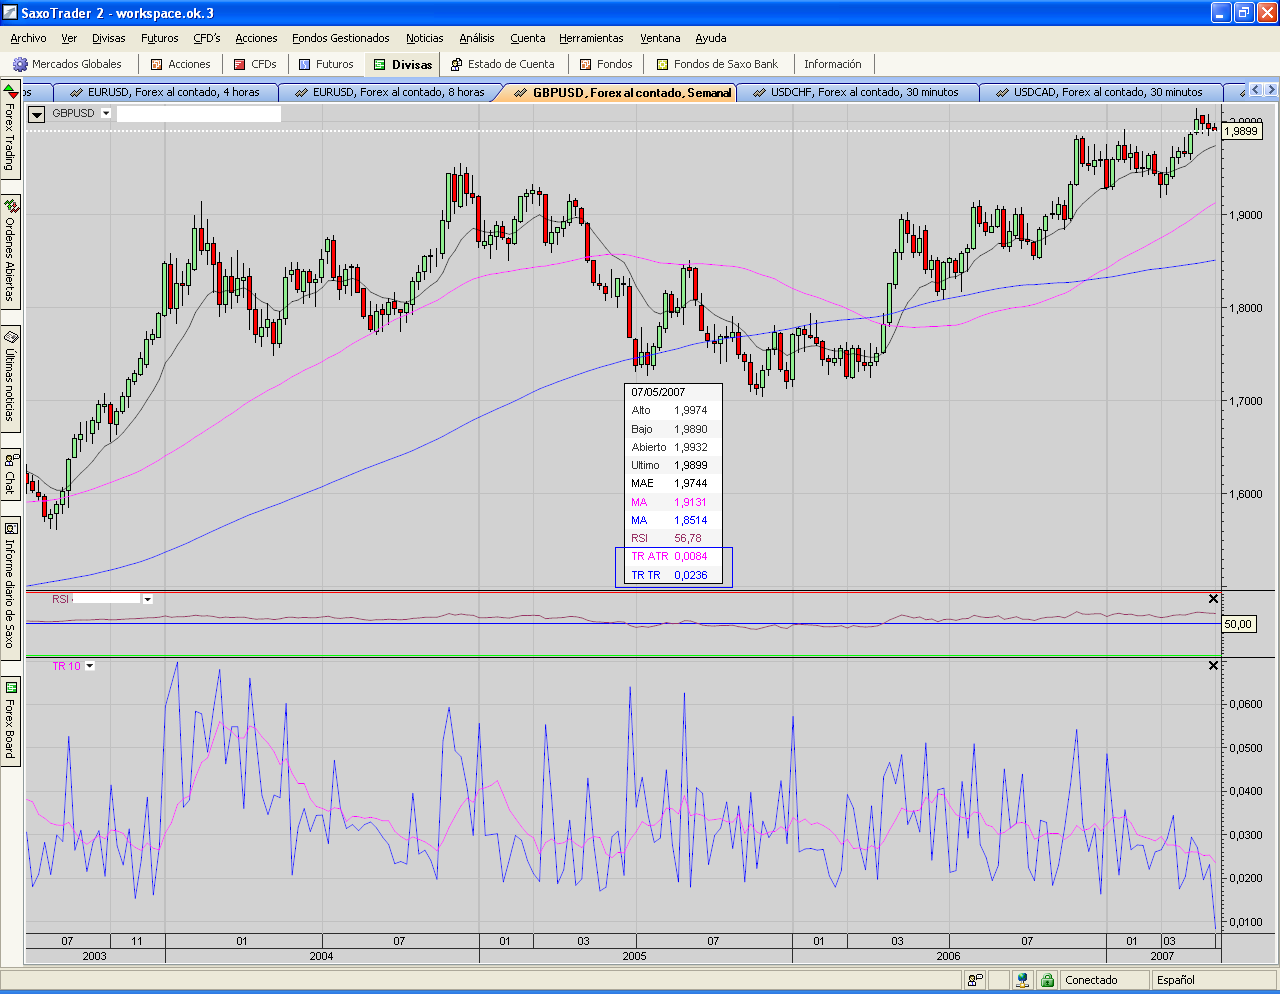Expand the GBPUSD instrument dropdown
Image resolution: width=1280 pixels, height=994 pixels.
click(106, 113)
